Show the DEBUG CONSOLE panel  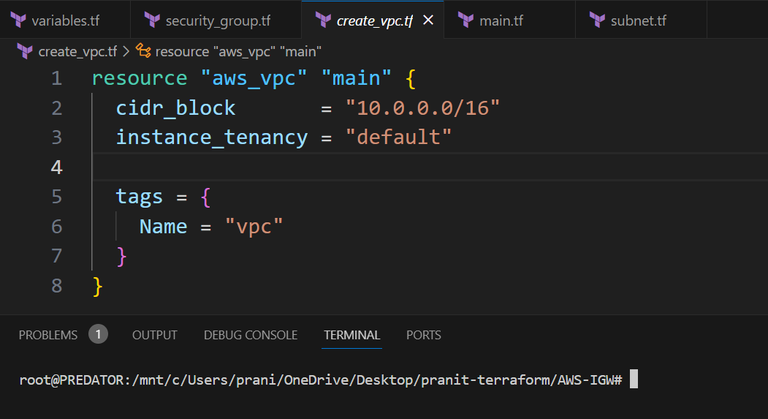pyautogui.click(x=250, y=335)
